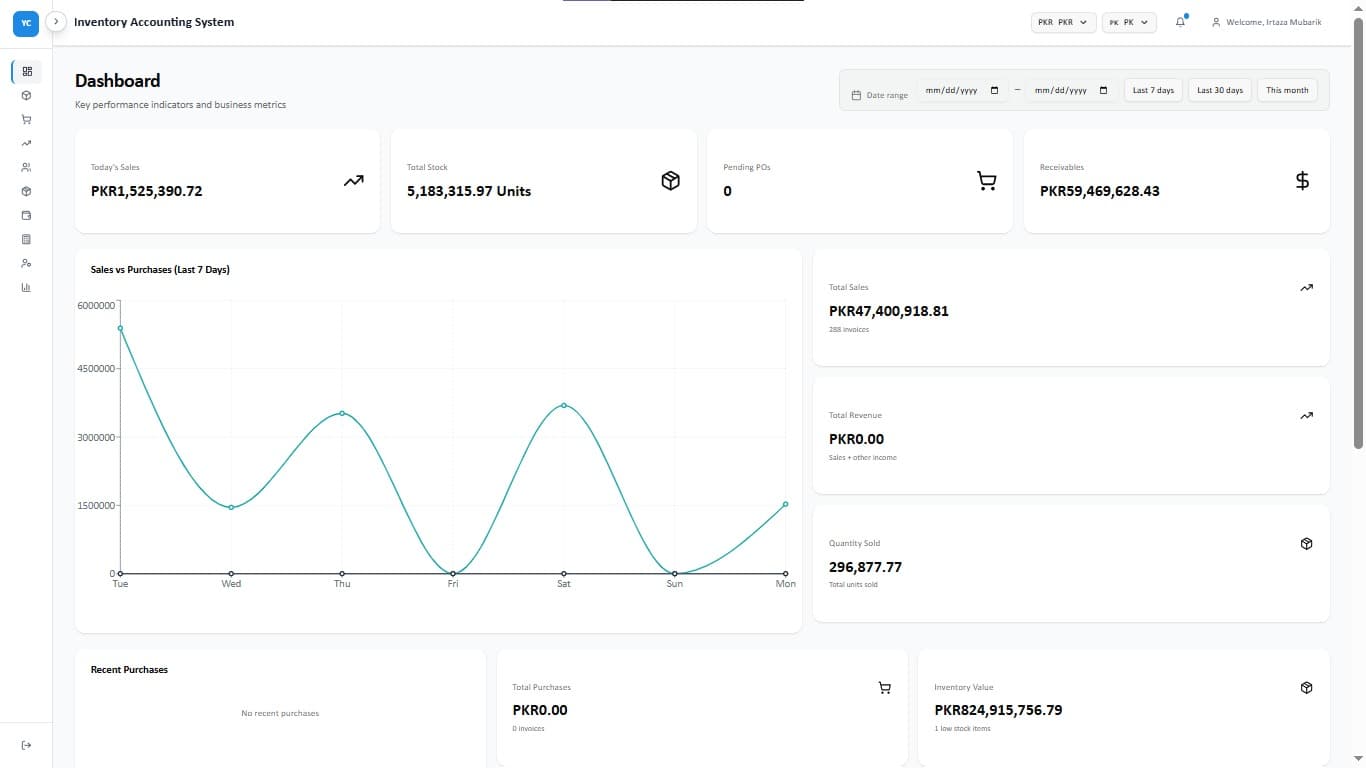Open calendar picker of the start date field
This screenshot has height=768, width=1366.
994,90
